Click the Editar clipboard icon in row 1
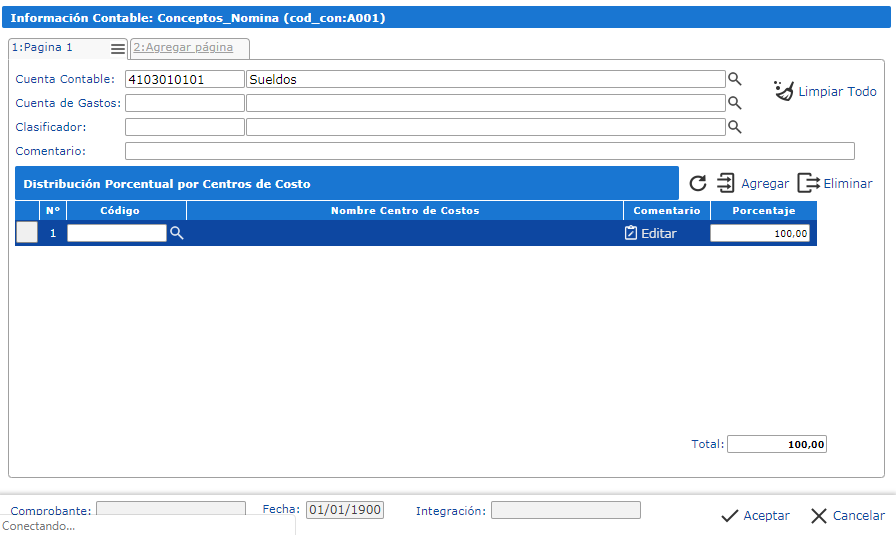 631,233
